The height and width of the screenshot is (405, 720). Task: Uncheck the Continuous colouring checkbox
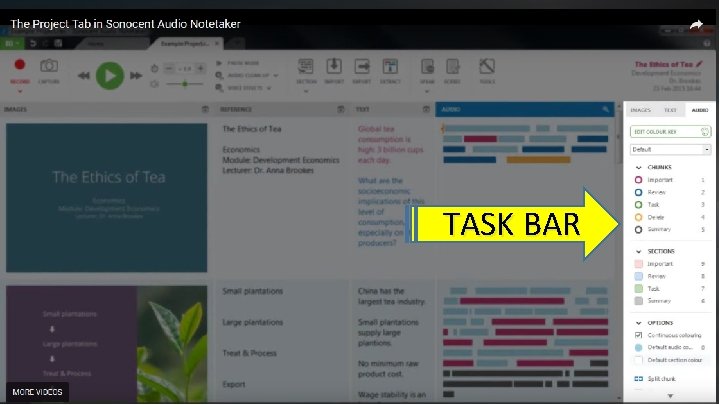click(x=638, y=335)
